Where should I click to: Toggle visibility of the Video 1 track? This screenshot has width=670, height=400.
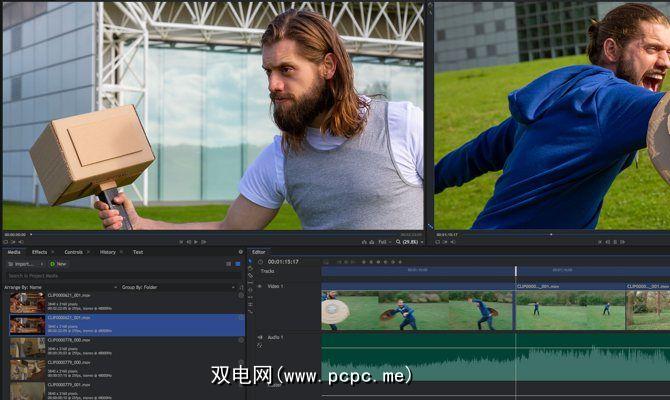coord(259,287)
